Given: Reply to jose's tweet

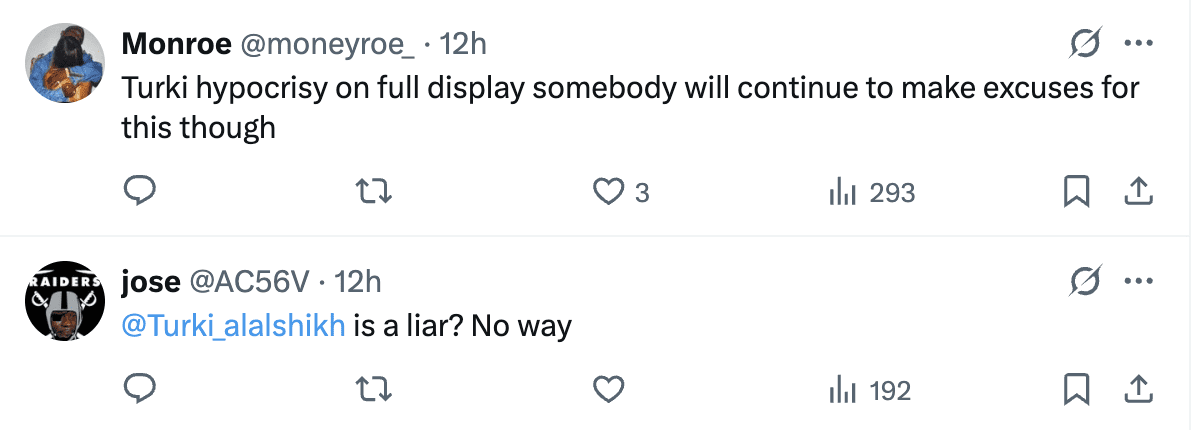Looking at the screenshot, I should [x=138, y=390].
